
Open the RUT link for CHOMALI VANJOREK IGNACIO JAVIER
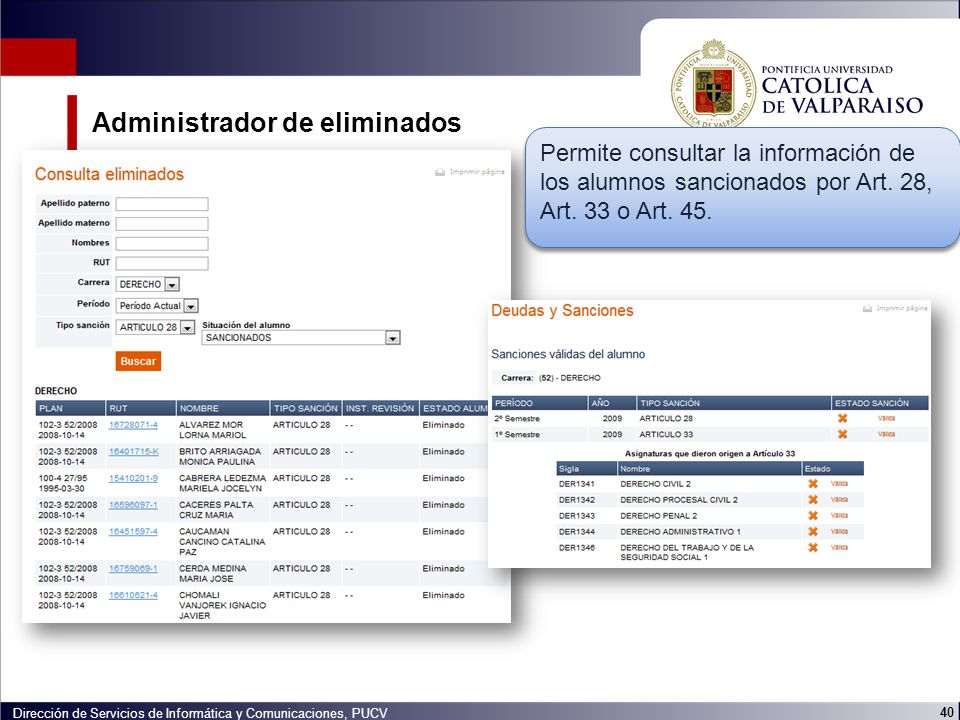[133, 595]
